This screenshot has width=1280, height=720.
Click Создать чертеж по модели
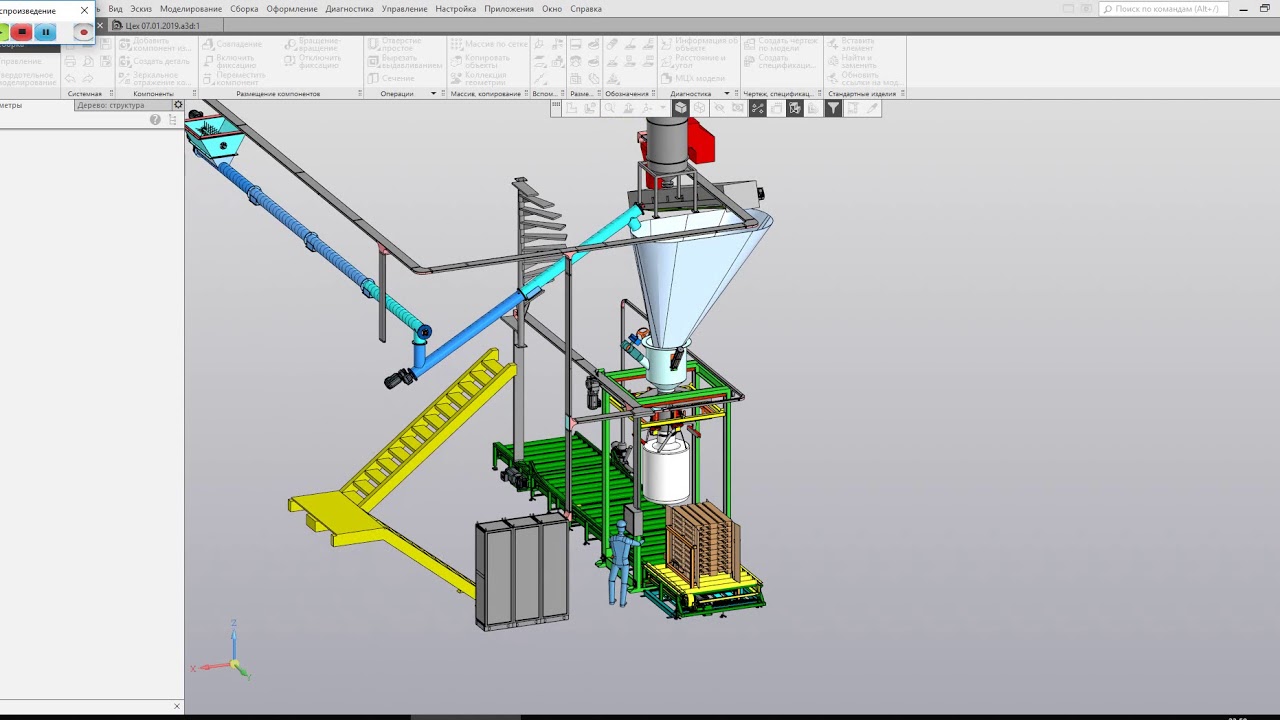point(782,44)
